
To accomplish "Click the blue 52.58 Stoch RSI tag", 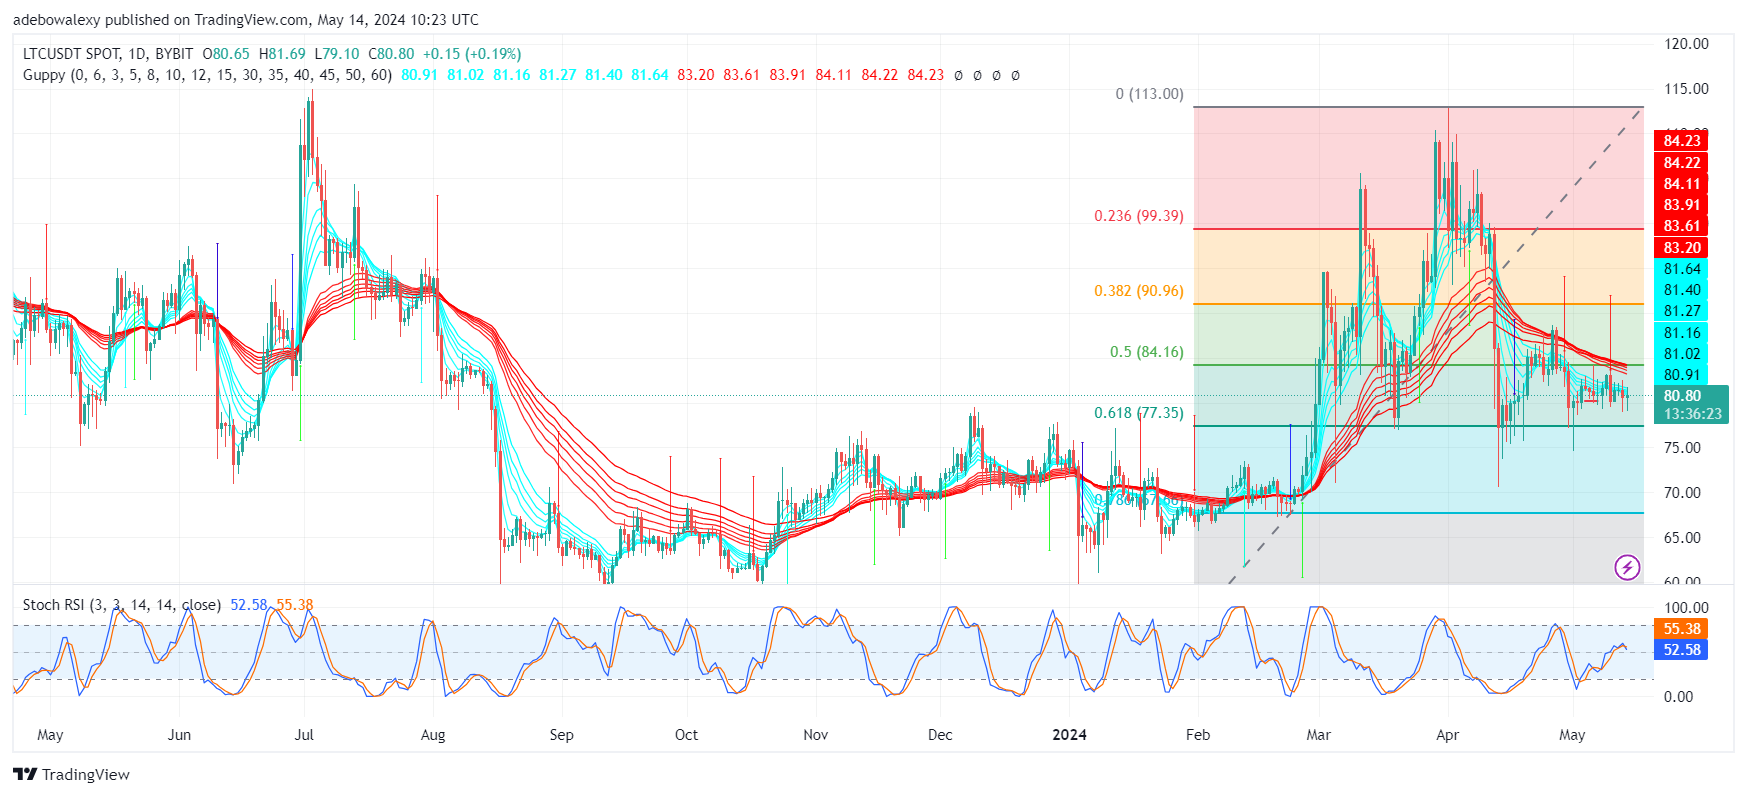I will click(1681, 650).
